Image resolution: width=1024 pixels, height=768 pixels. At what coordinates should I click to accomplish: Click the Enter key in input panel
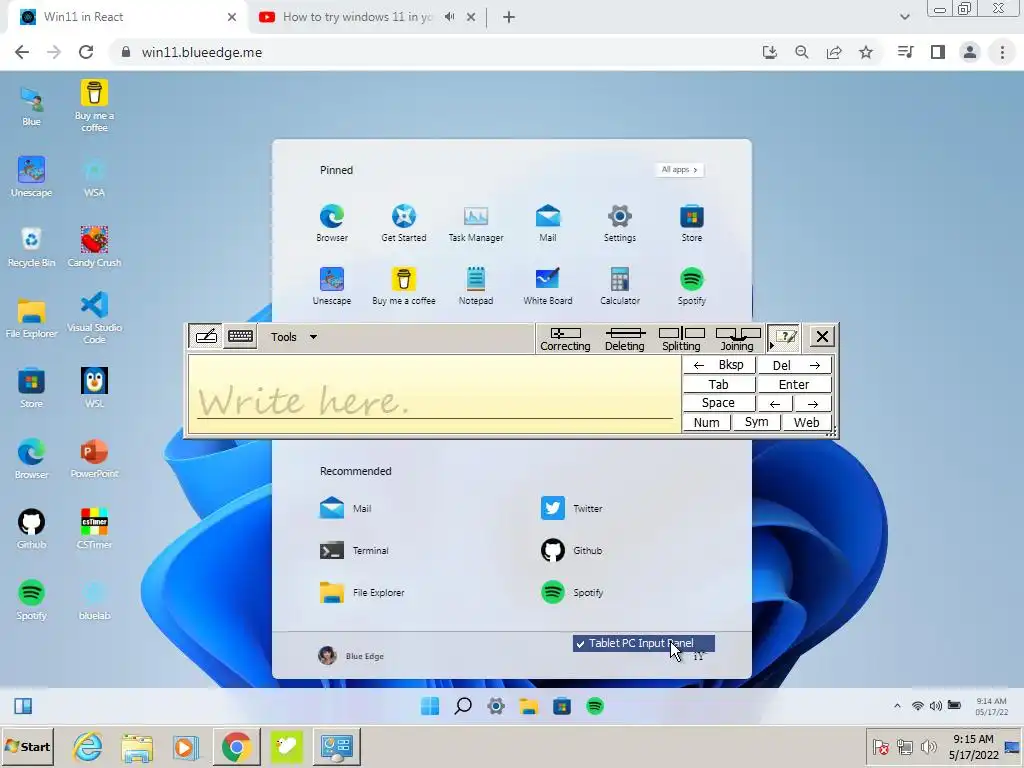[x=795, y=384]
